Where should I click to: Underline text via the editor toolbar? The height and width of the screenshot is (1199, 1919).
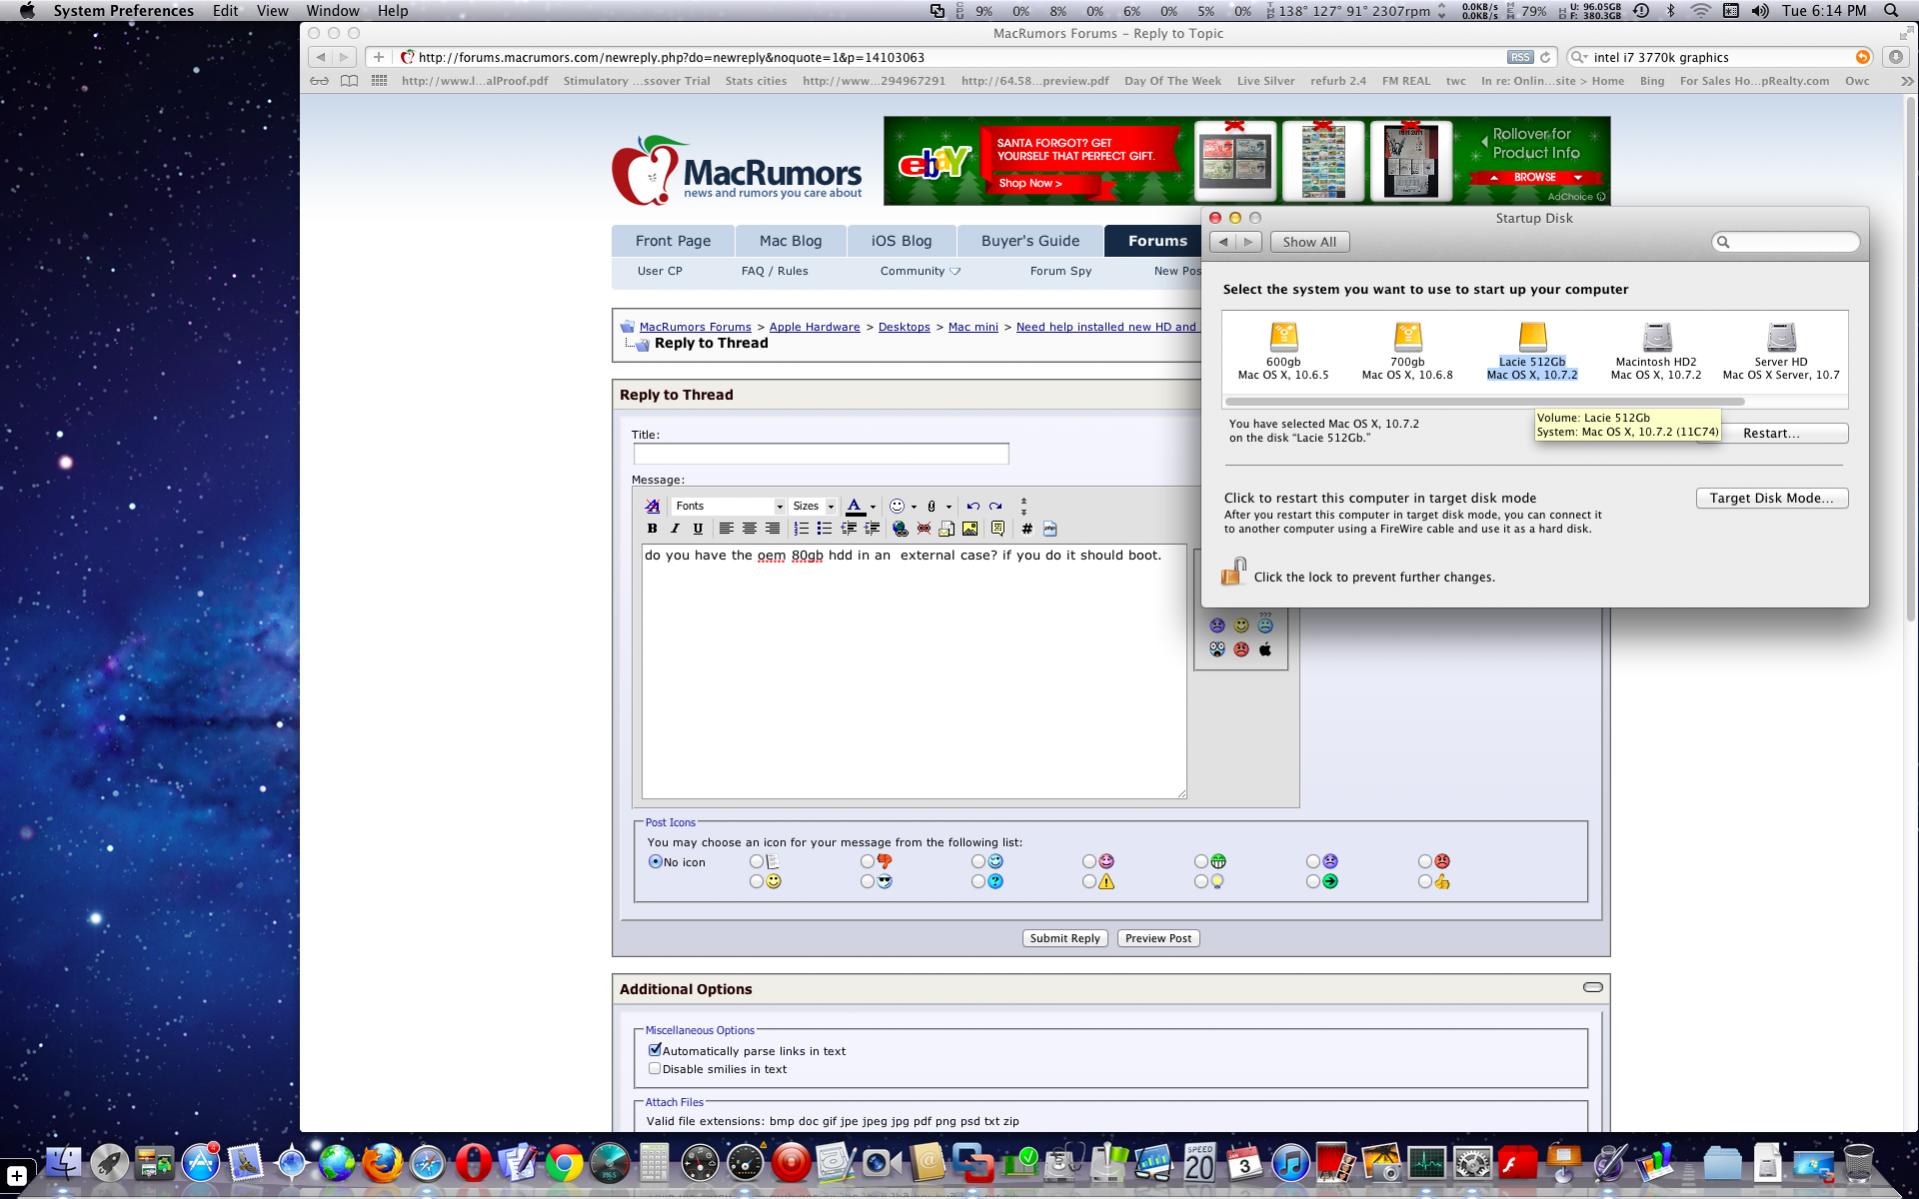pyautogui.click(x=698, y=528)
